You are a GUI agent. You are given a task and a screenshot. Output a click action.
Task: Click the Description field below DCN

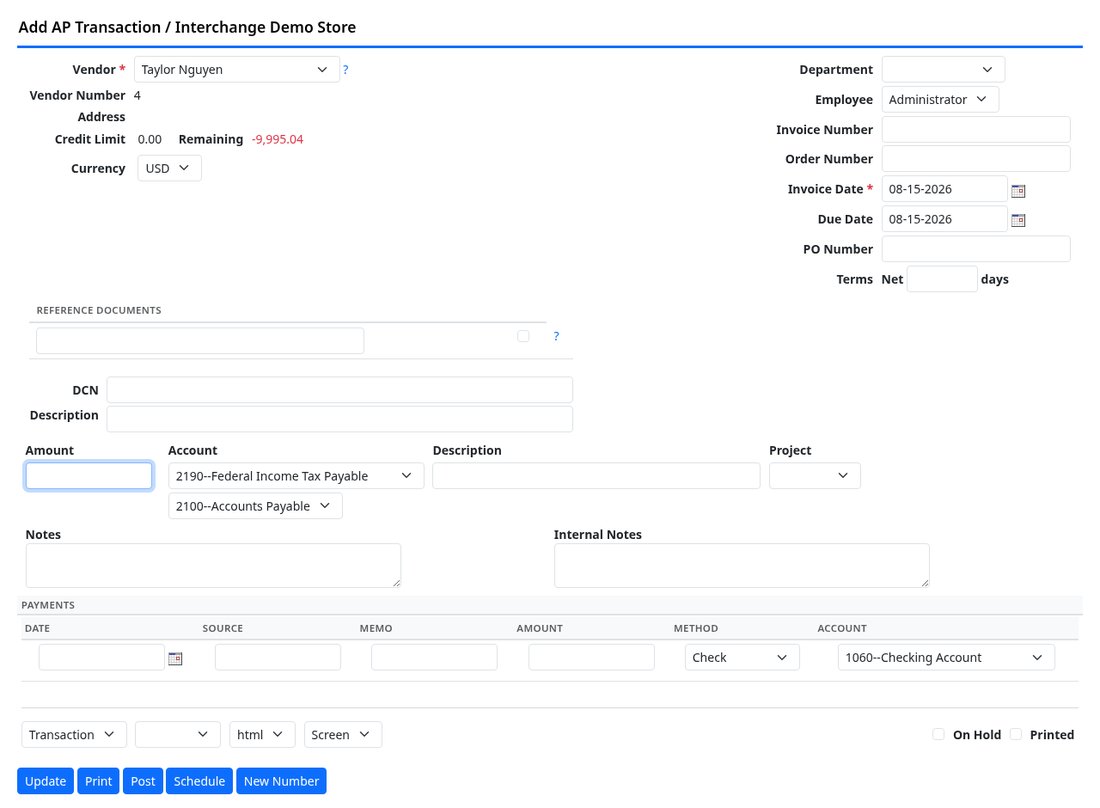coord(340,419)
